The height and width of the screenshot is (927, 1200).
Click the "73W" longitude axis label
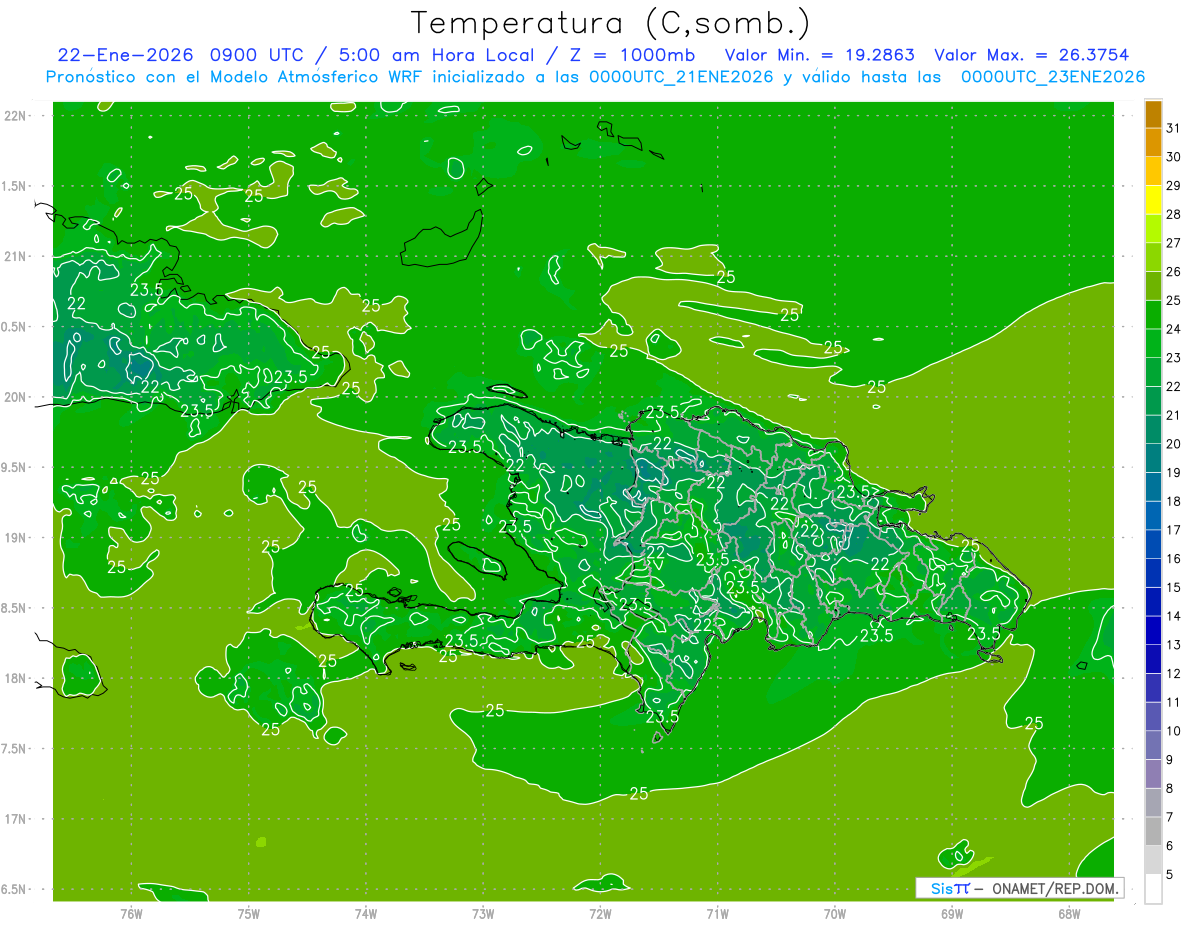(x=483, y=914)
